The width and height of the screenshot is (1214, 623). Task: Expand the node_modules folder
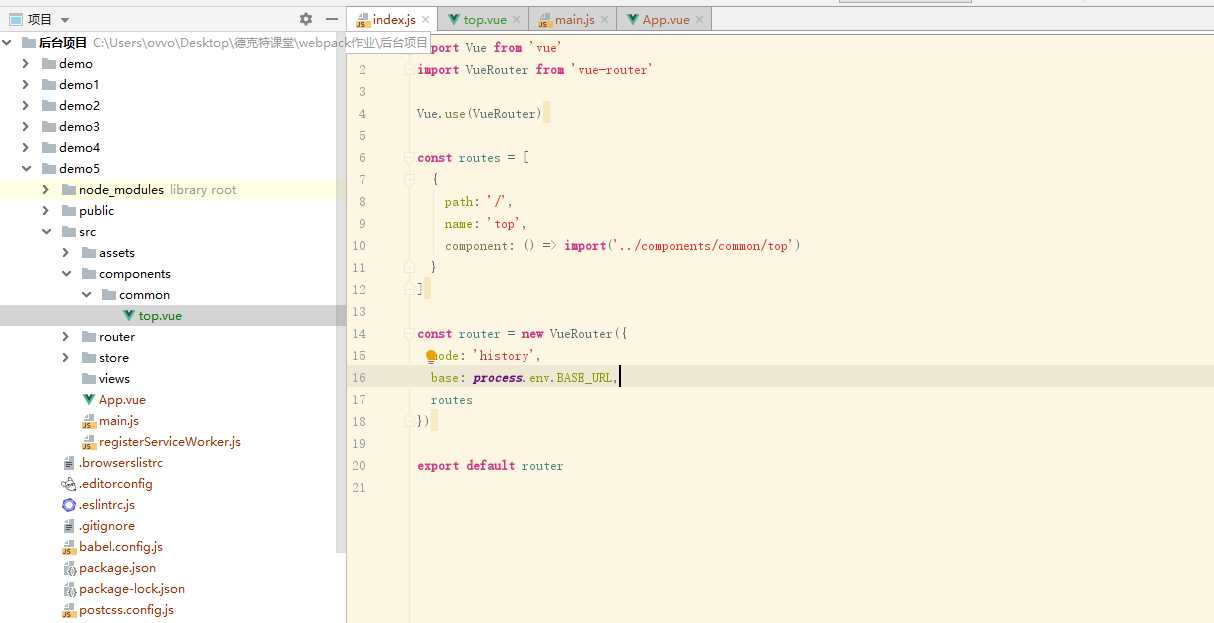point(46,190)
